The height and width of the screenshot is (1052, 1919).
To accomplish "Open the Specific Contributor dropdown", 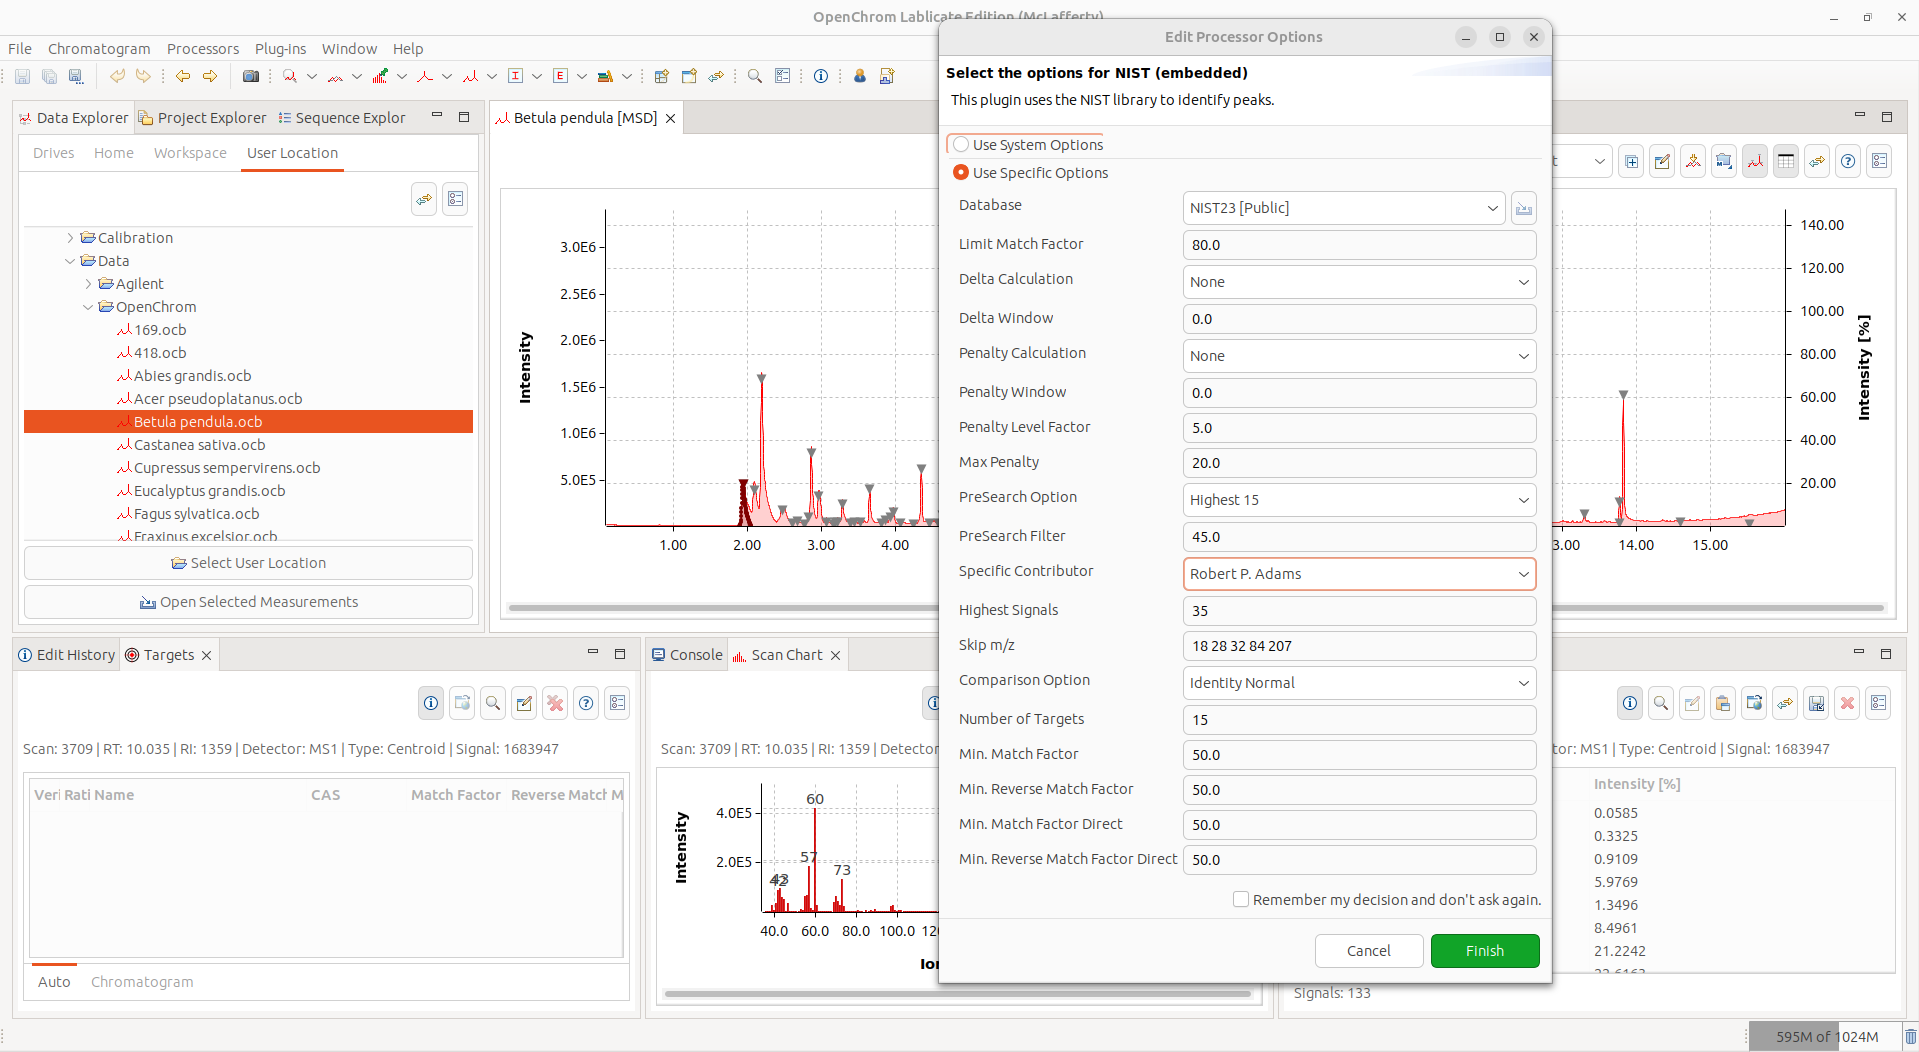I will [x=1358, y=574].
